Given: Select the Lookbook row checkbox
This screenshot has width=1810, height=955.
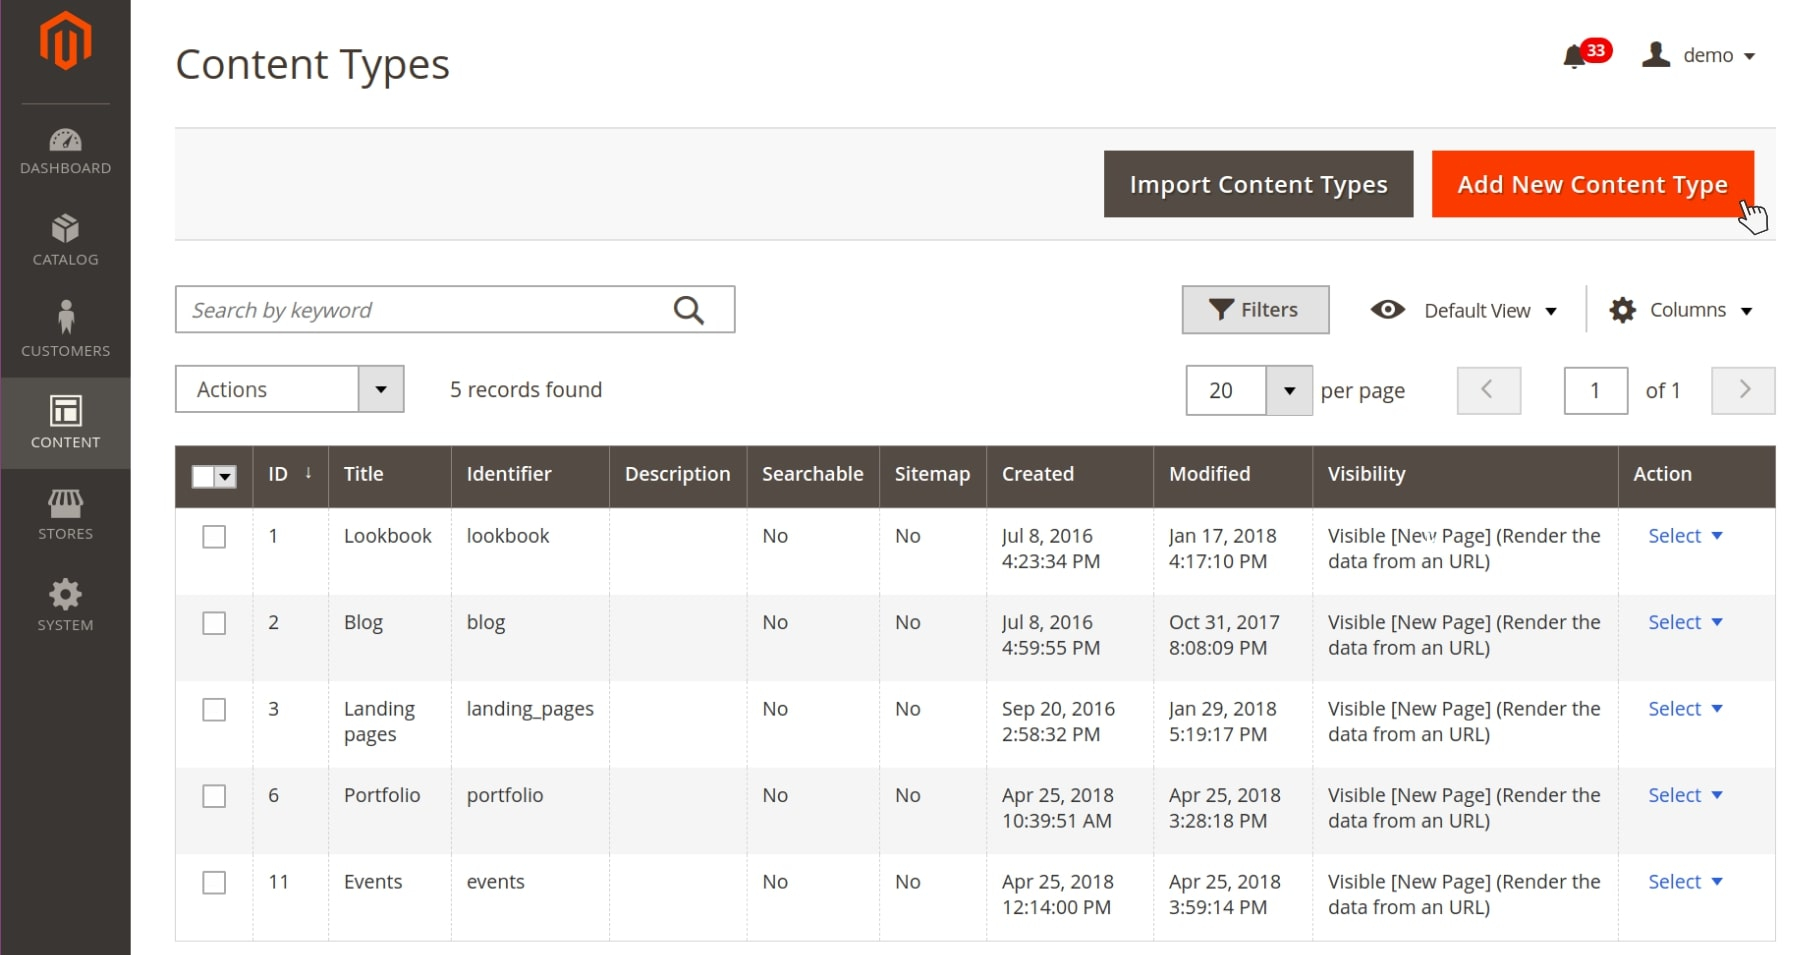Looking at the screenshot, I should [x=214, y=537].
